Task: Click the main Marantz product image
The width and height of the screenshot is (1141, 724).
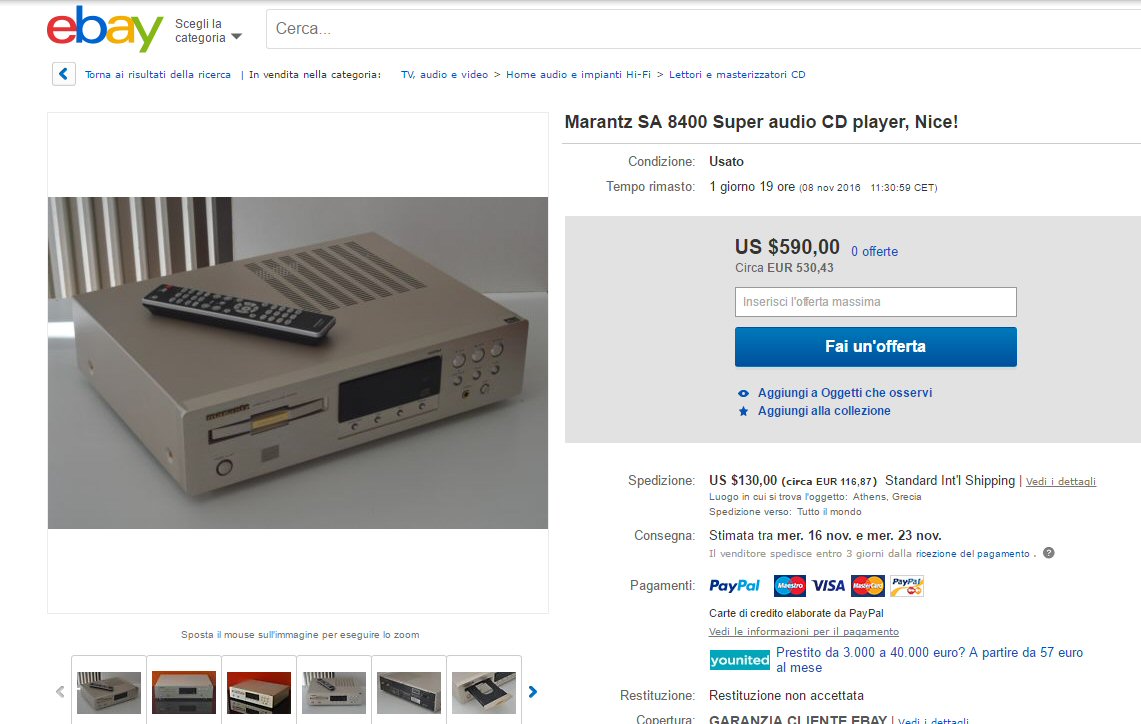Action: (298, 362)
